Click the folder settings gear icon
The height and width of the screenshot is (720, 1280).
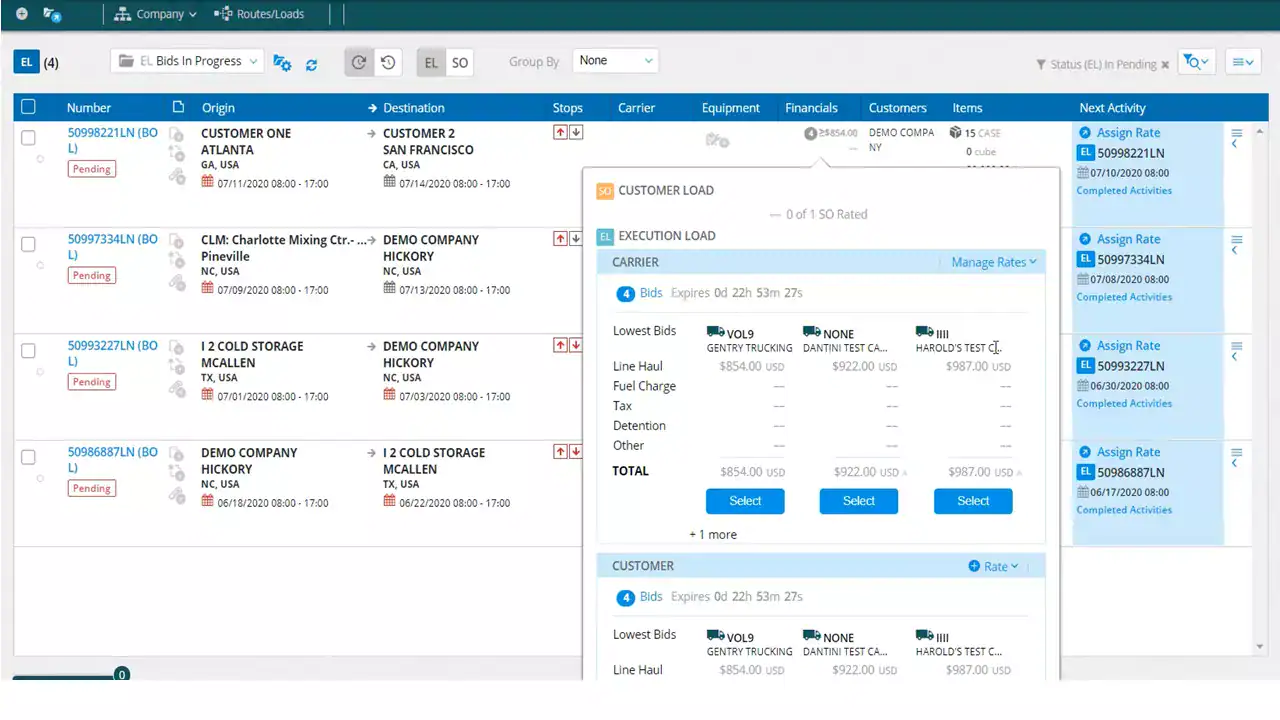(x=282, y=62)
